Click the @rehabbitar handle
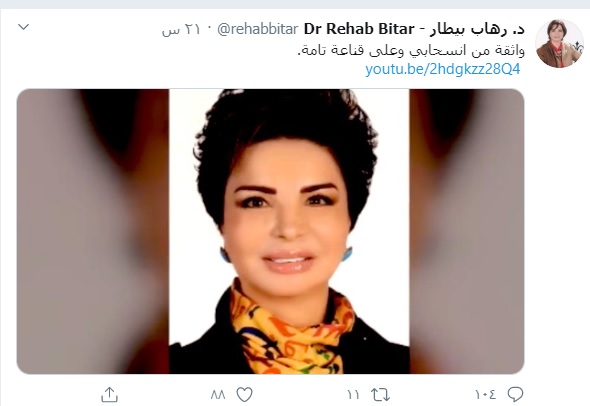The width and height of the screenshot is (590, 406). [258, 29]
